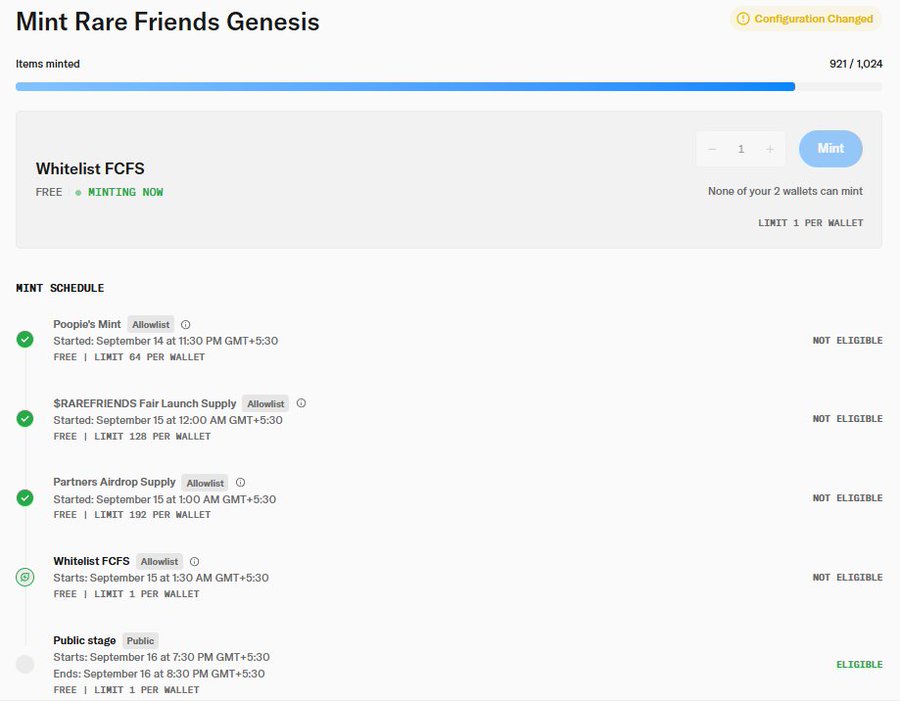Click the '921 / 1,024' minted count
Viewport: 900px width, 701px height.
click(856, 64)
